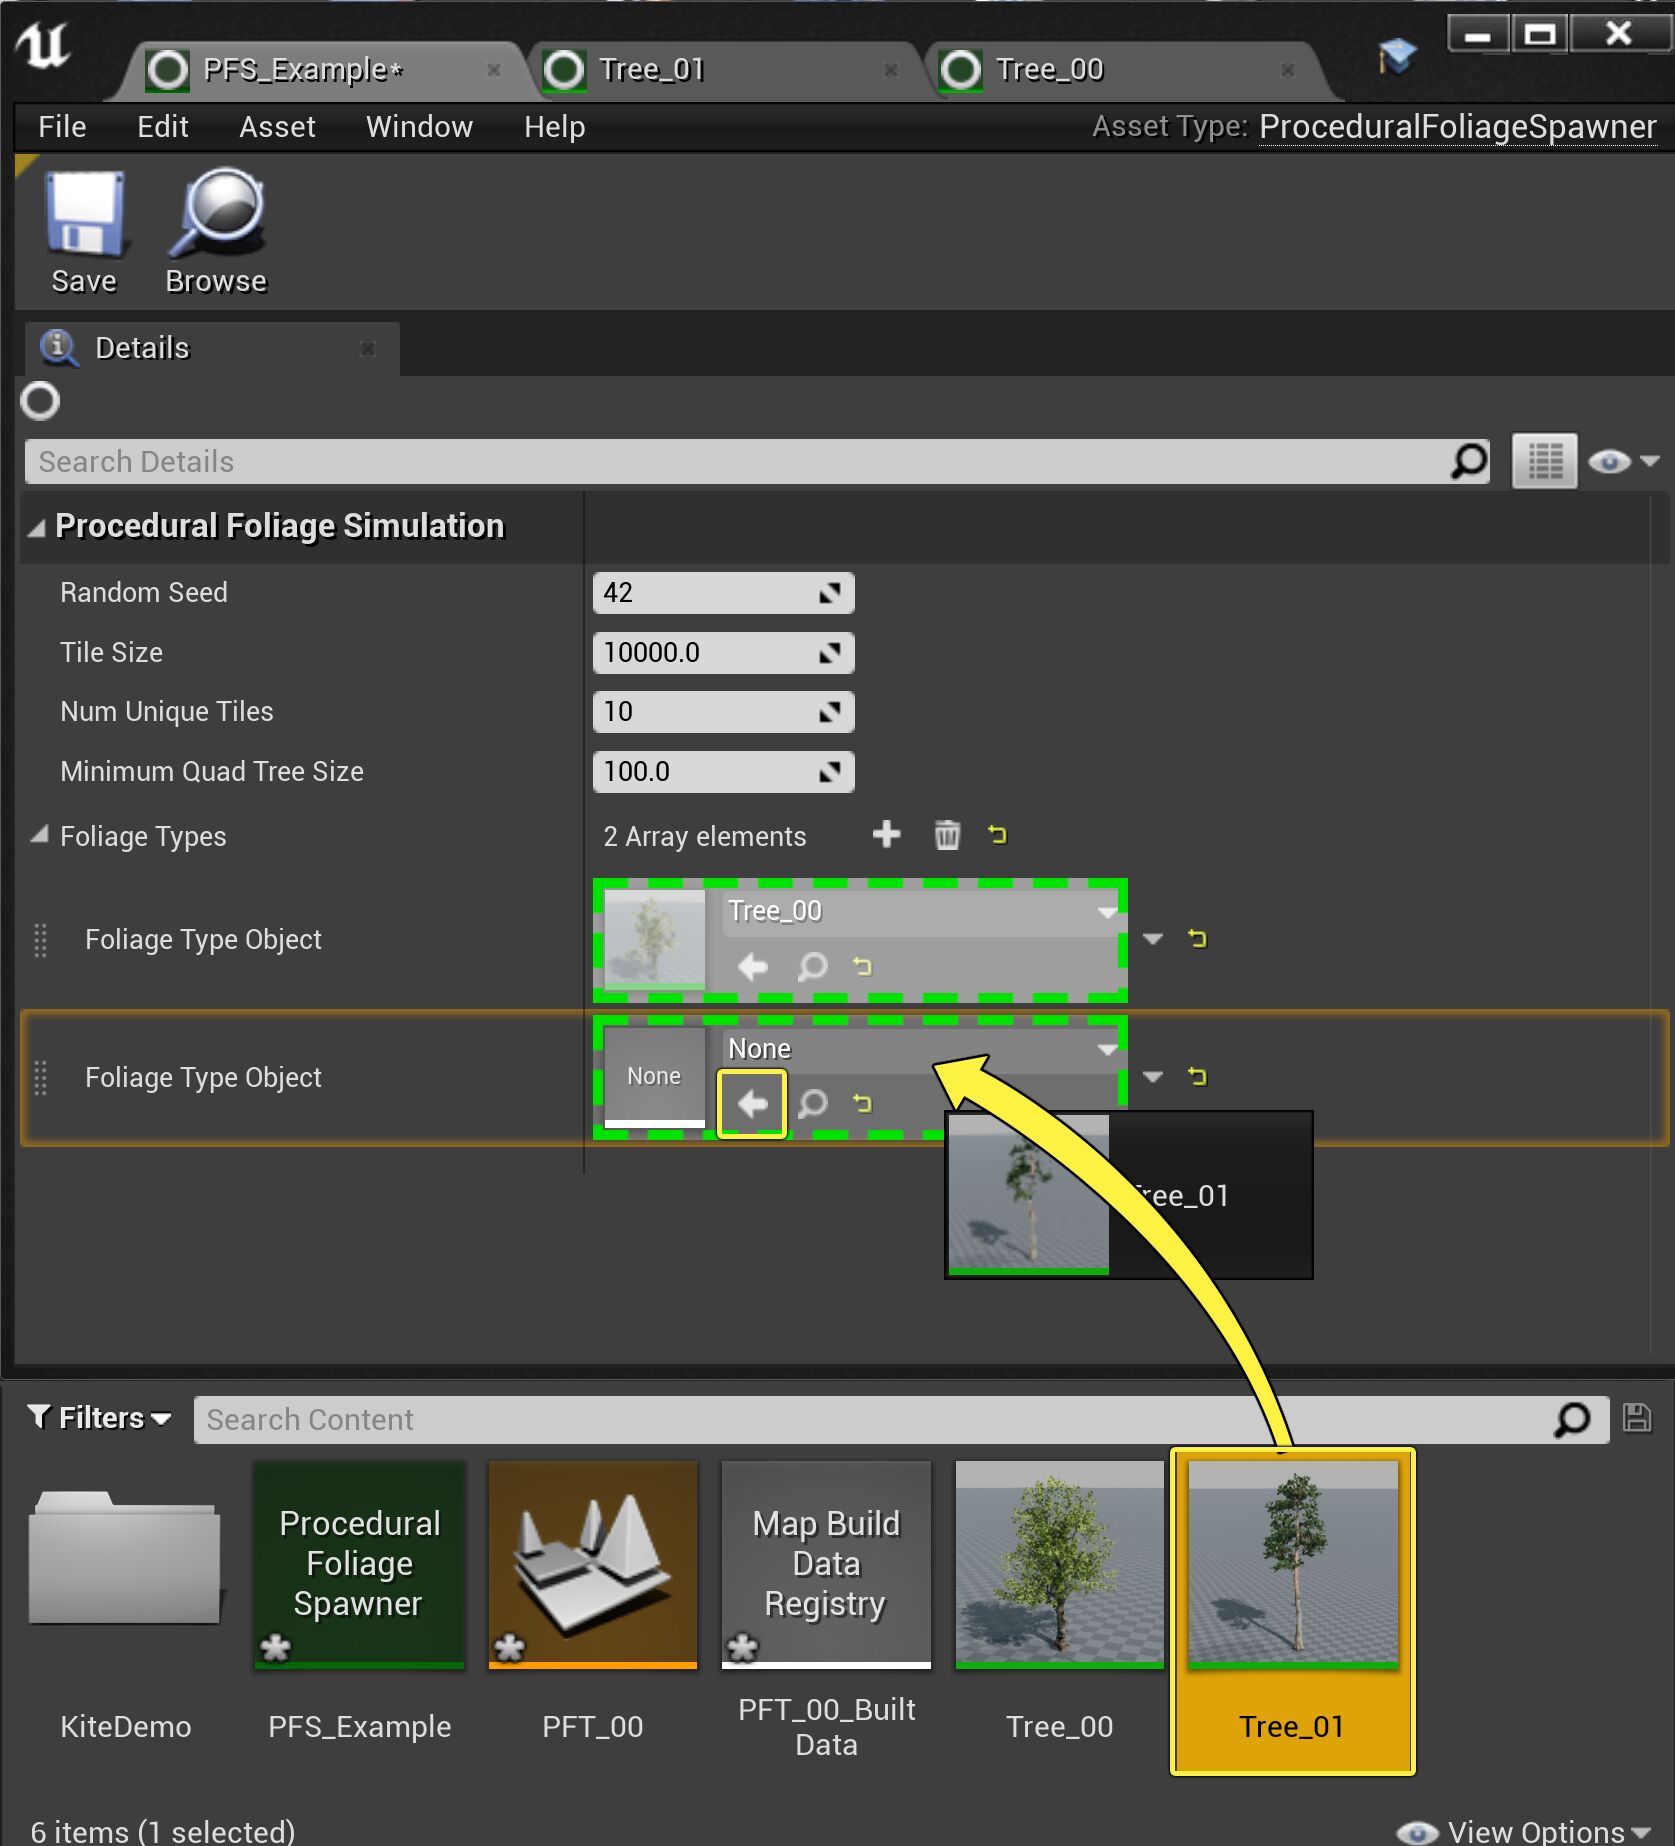Toggle the property matrix grid view
The height and width of the screenshot is (1846, 1675).
tap(1543, 461)
